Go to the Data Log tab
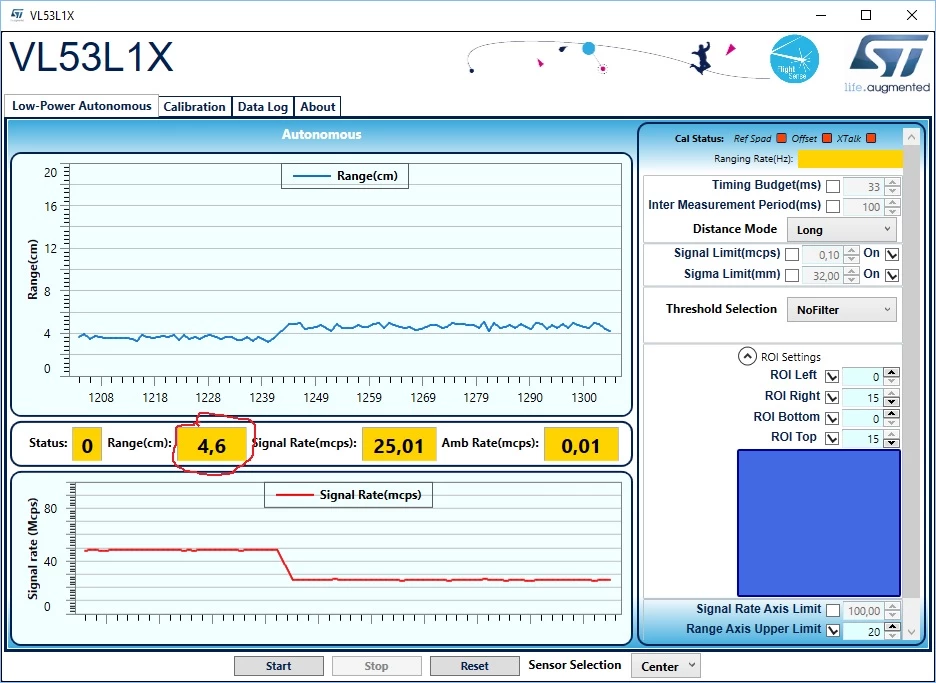The image size is (936, 683). pos(263,107)
